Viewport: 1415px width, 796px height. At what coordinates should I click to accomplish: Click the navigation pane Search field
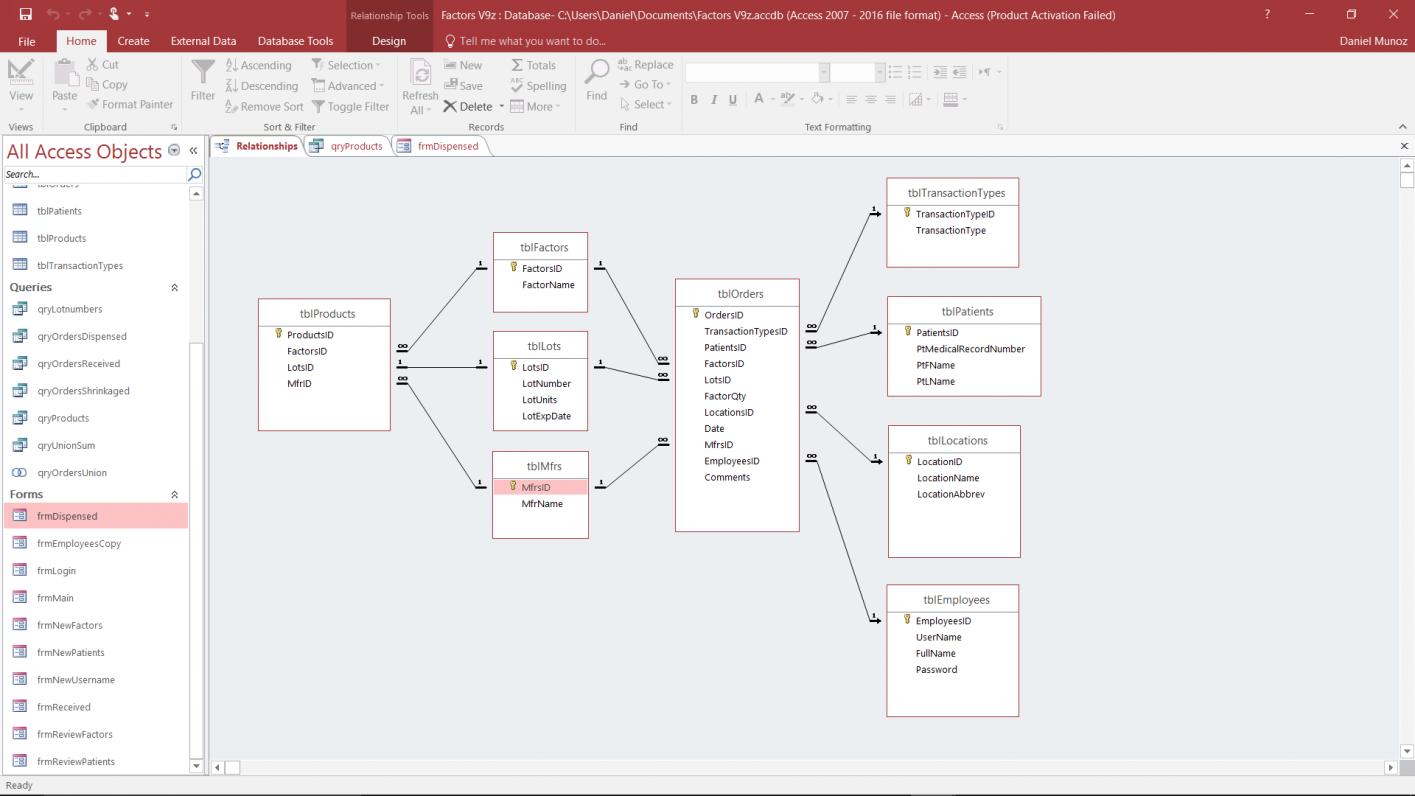pos(95,174)
